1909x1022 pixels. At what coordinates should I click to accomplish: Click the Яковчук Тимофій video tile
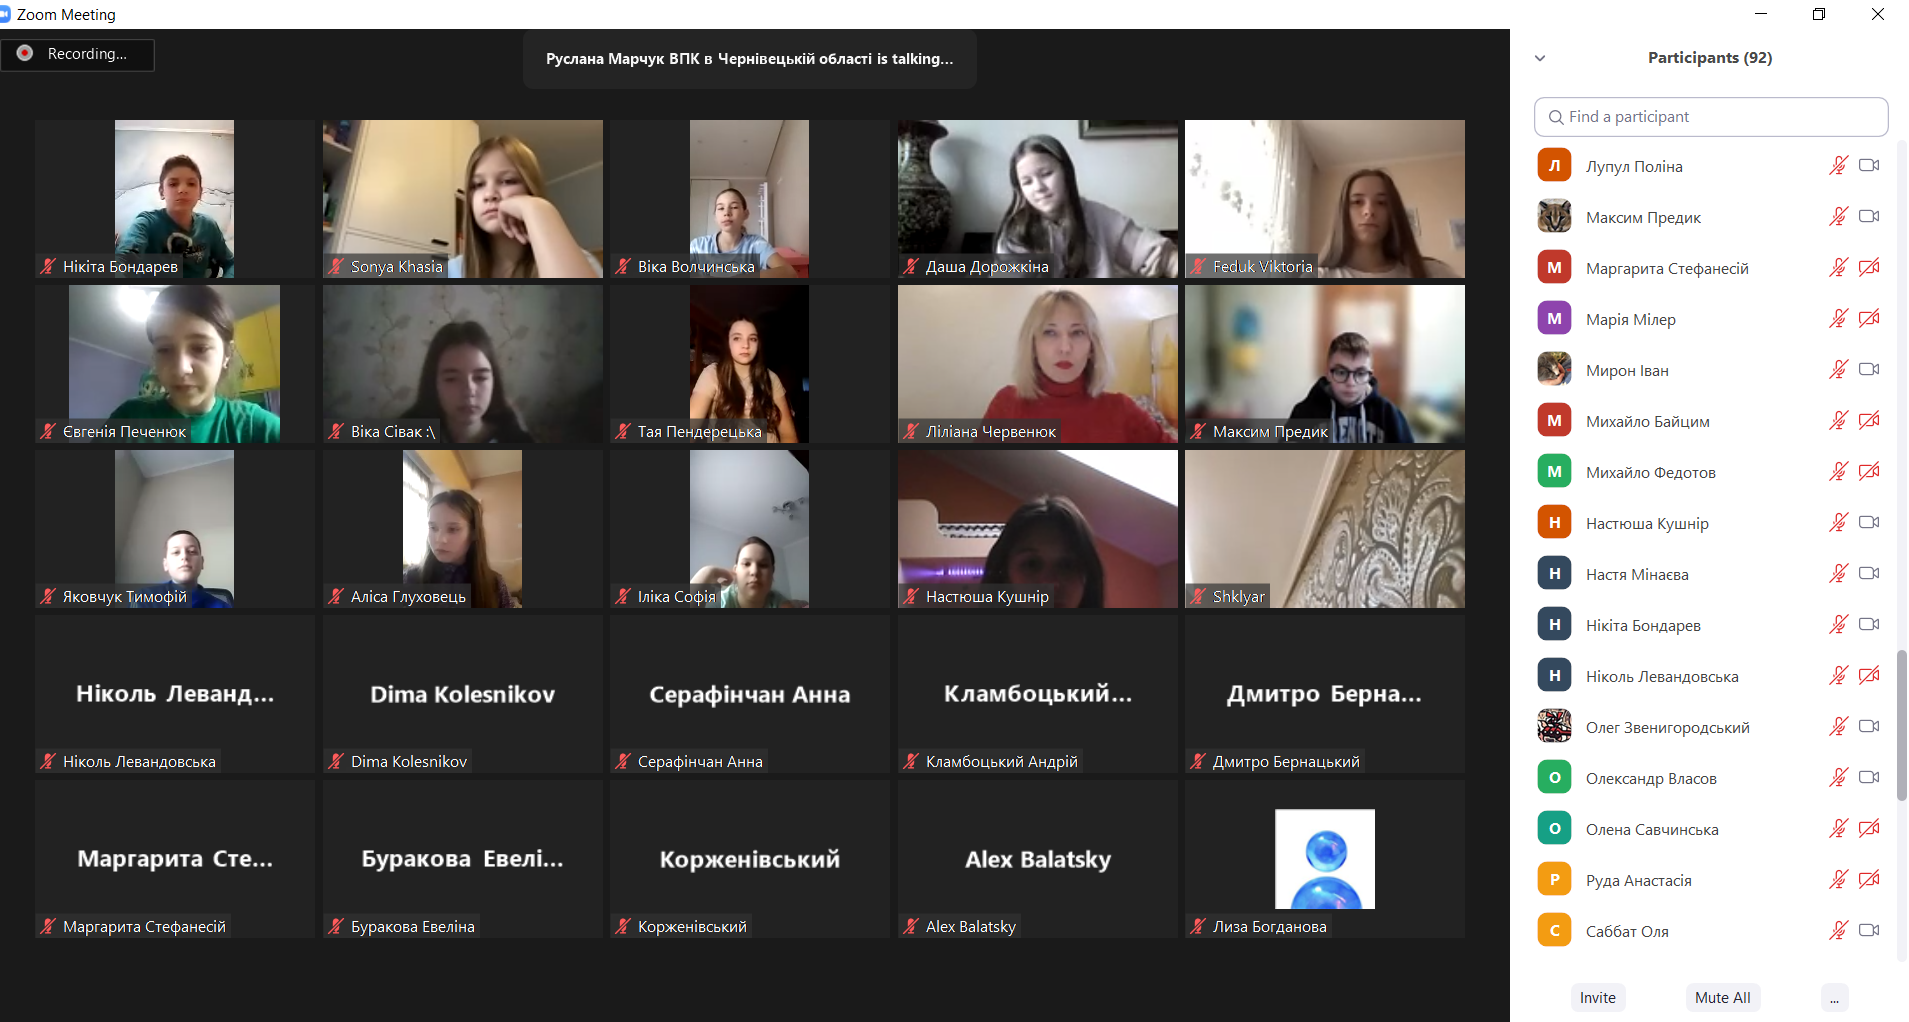point(175,529)
